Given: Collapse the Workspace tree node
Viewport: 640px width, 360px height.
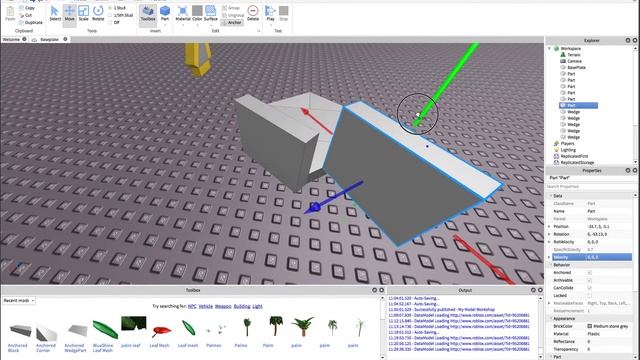Looking at the screenshot, I should click(550, 48).
